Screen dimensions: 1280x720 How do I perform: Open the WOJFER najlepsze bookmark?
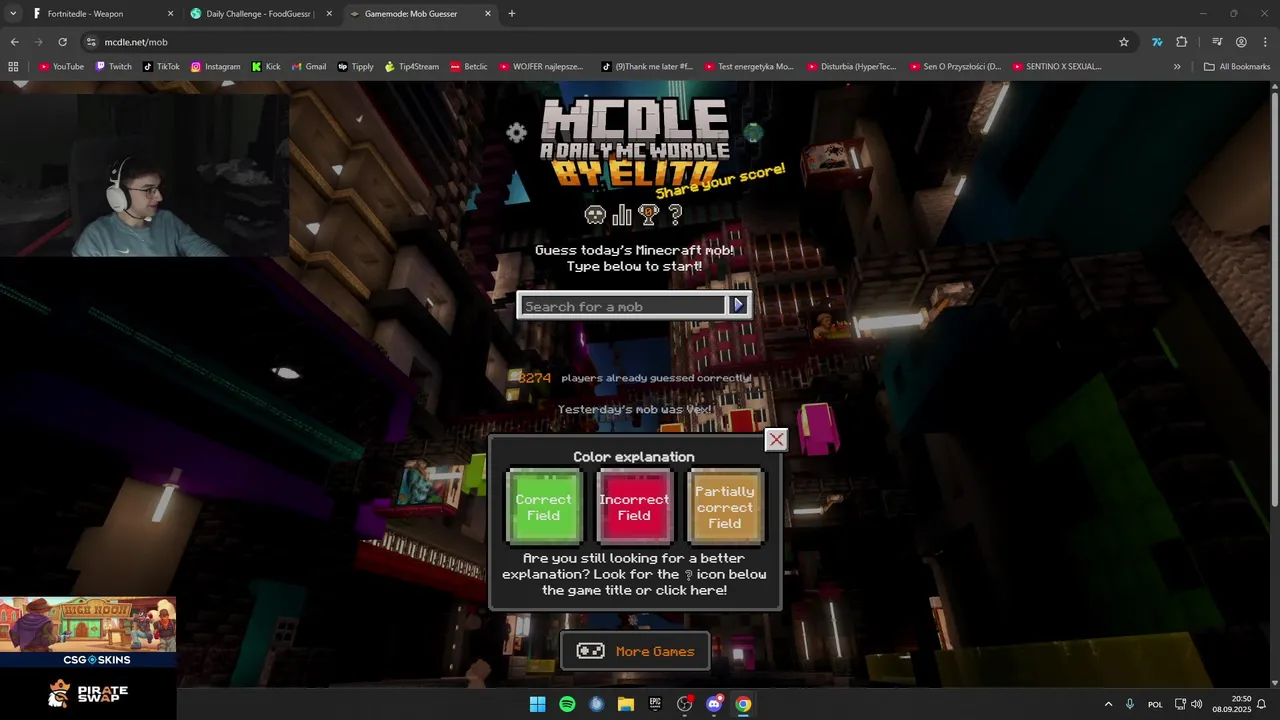[x=541, y=67]
